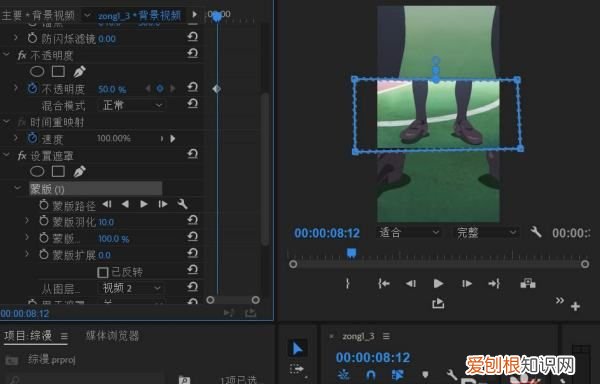Track 蒙版路径 backward one frame

107,204
